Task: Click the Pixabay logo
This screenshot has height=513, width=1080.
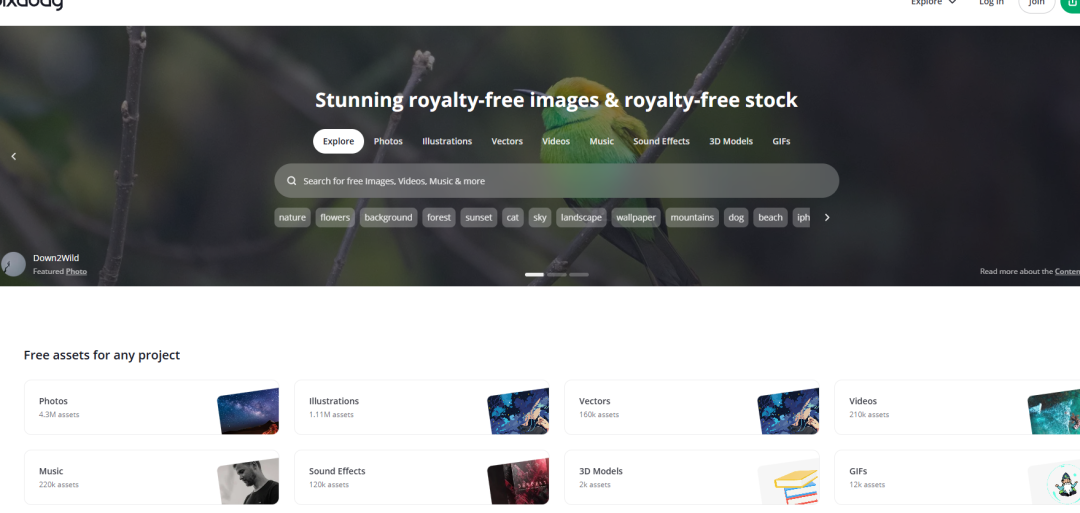Action: pyautogui.click(x=30, y=3)
